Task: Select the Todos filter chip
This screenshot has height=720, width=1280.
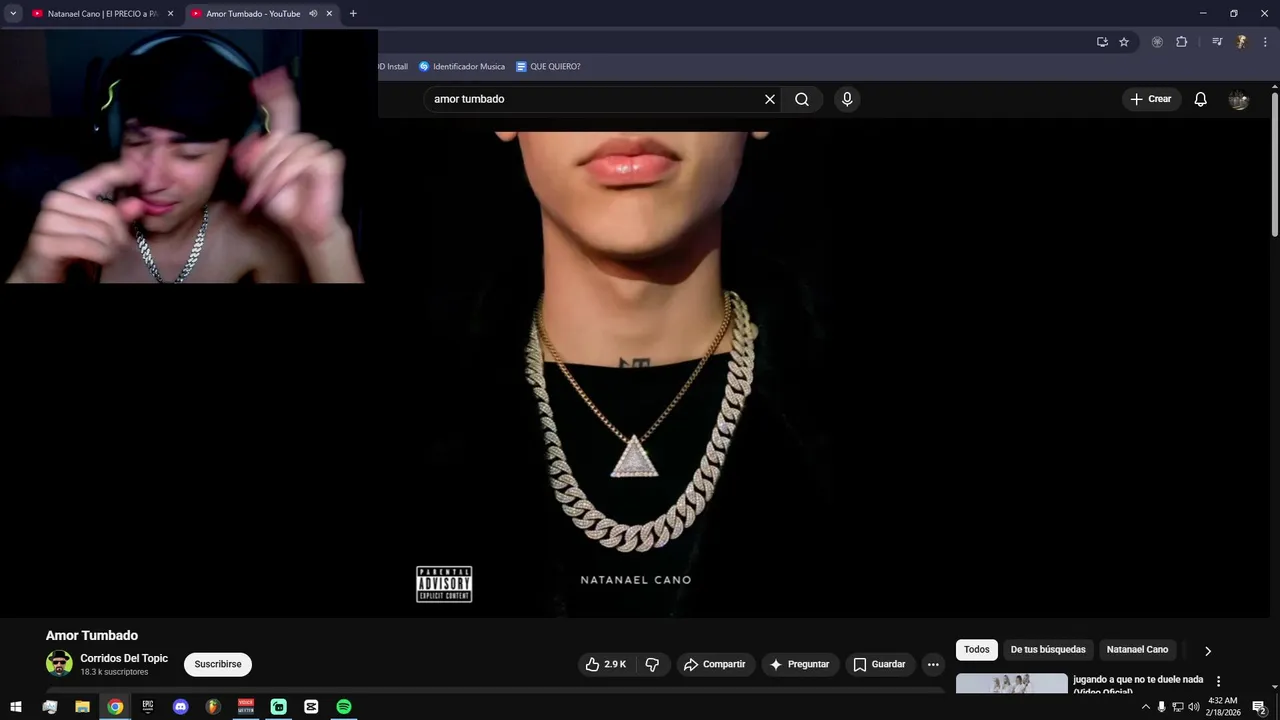Action: [x=977, y=650]
